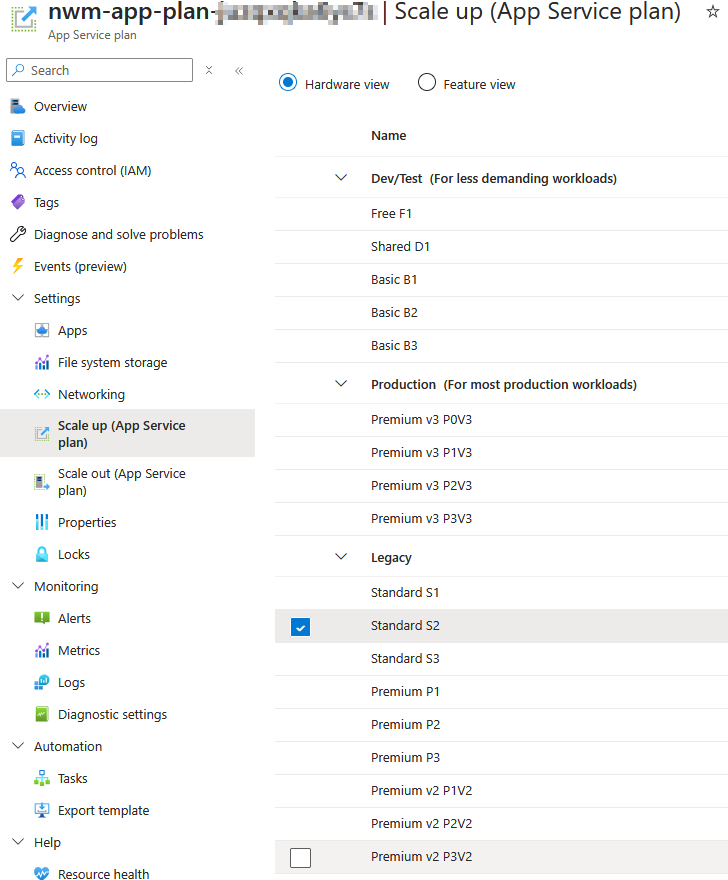
Task: Select the Free F1 row
Action: (501, 214)
